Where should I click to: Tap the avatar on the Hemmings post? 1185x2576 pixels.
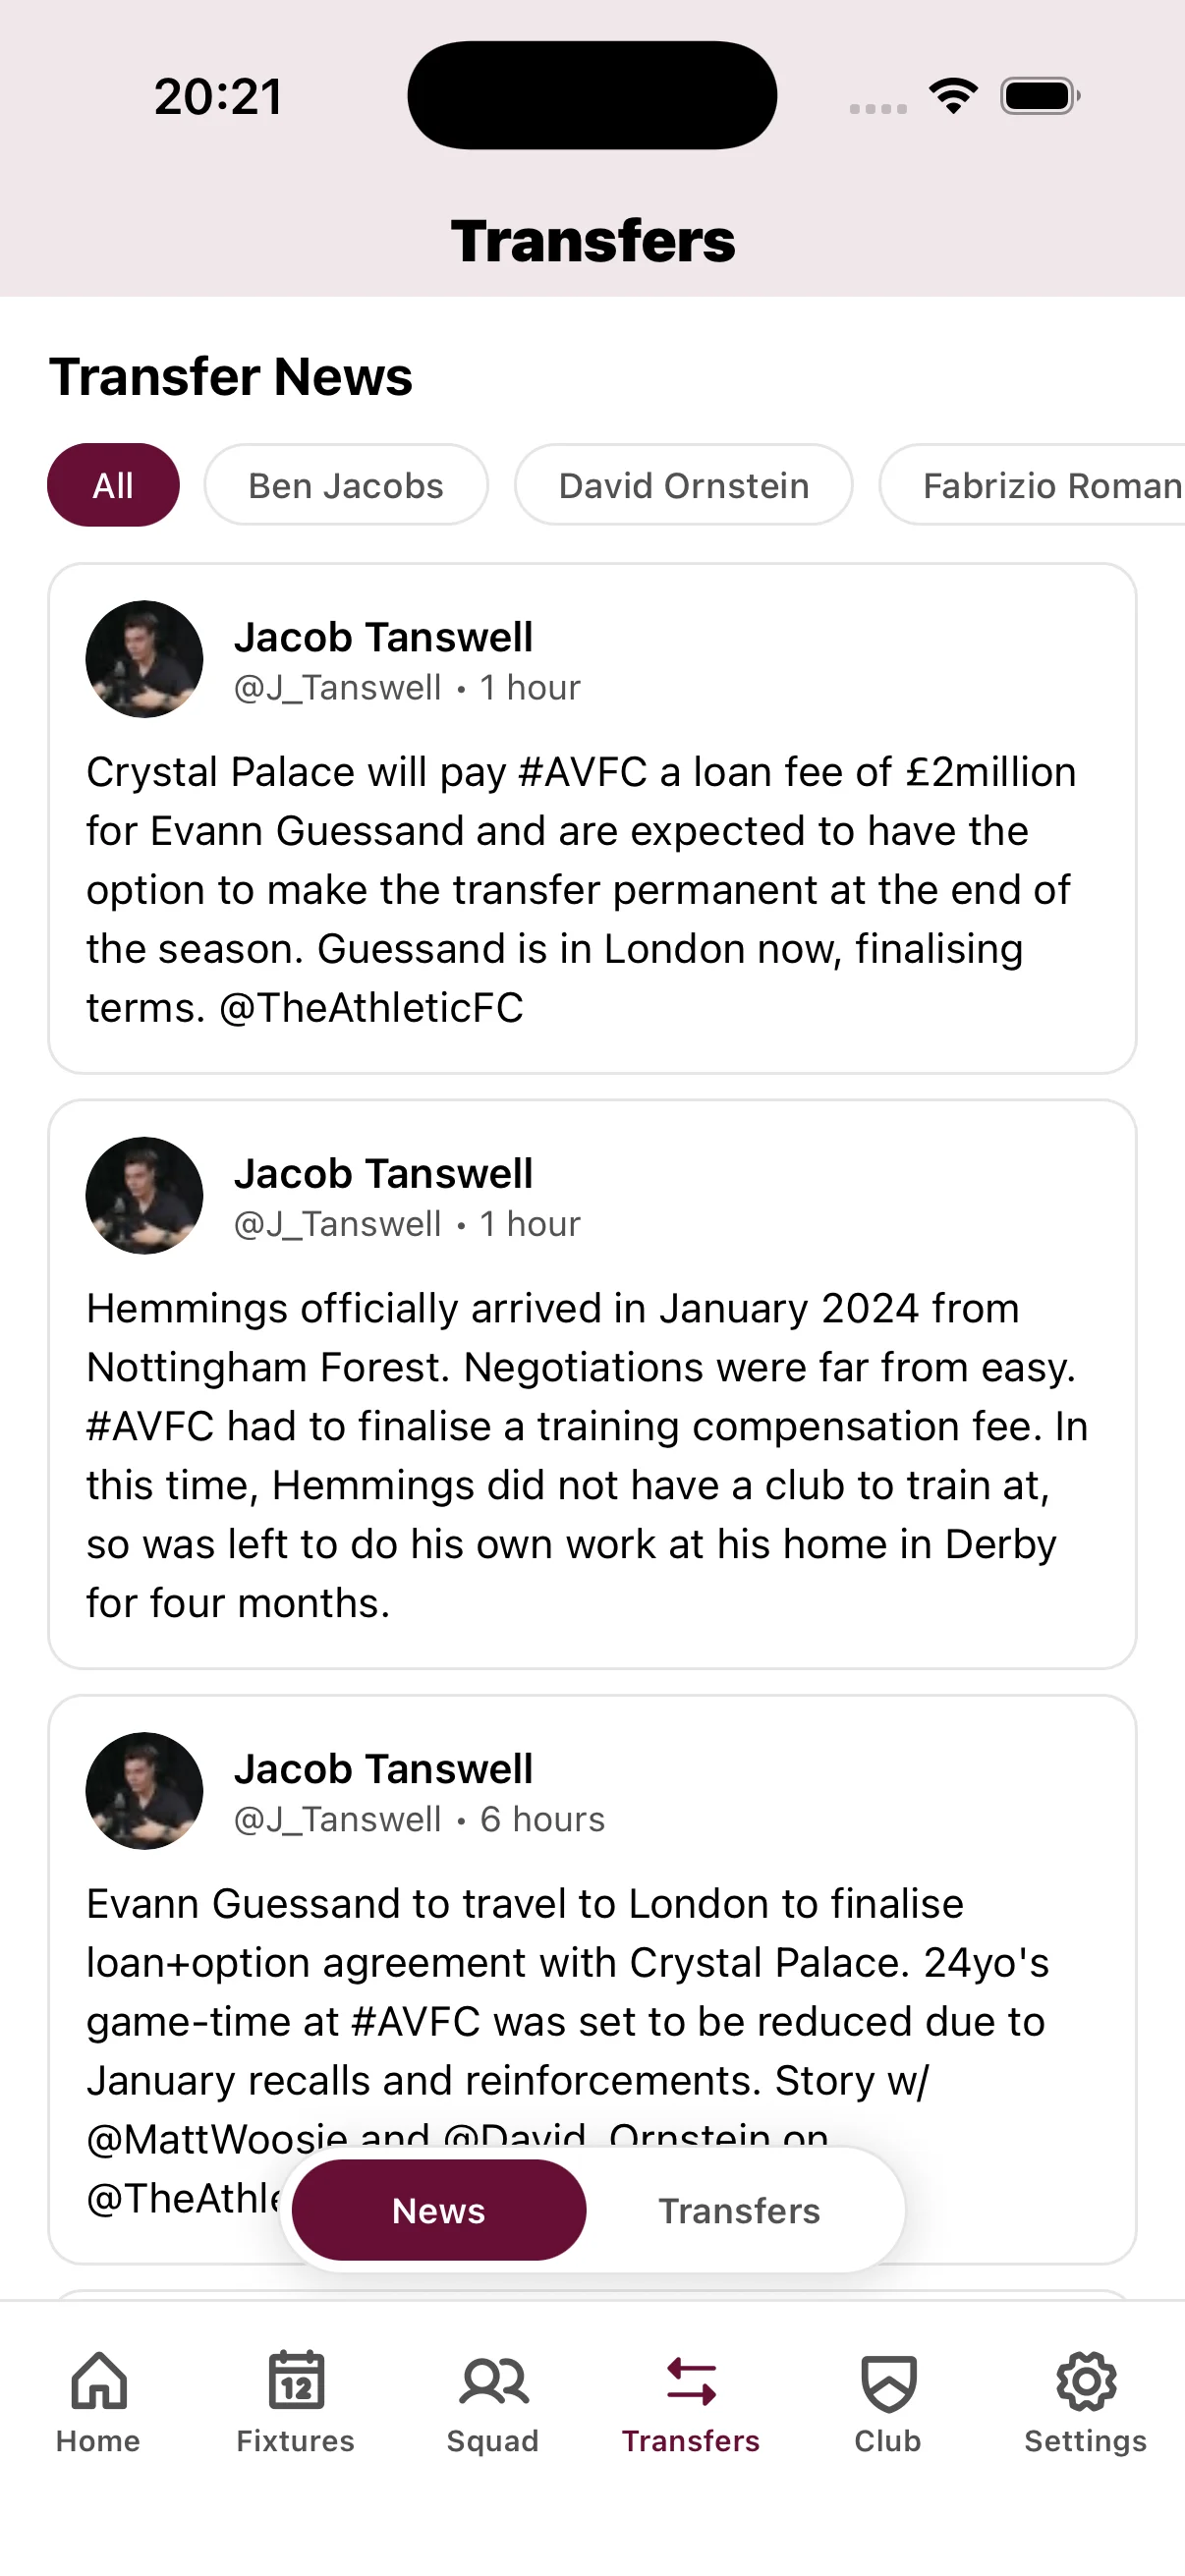[144, 1195]
